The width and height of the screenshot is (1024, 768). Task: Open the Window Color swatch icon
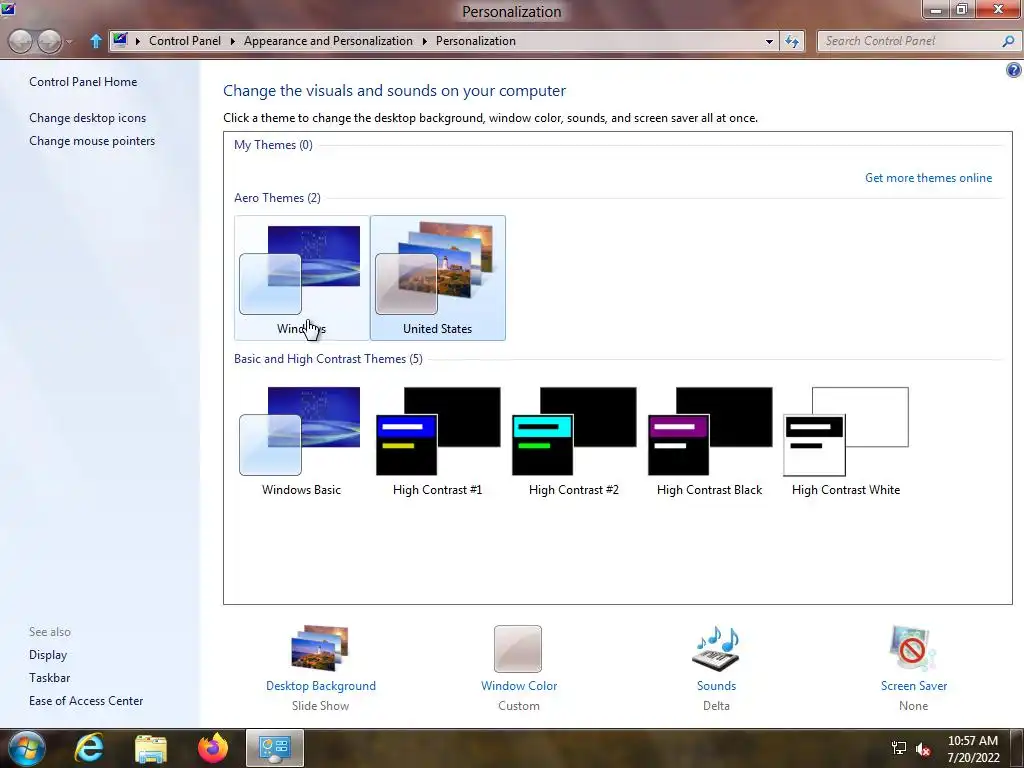pos(518,648)
